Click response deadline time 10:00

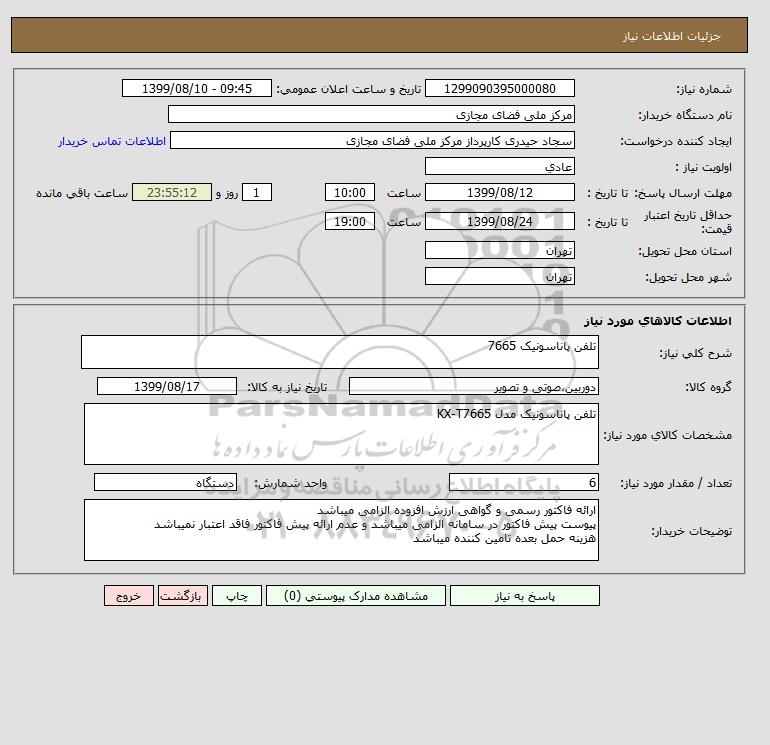(350, 193)
